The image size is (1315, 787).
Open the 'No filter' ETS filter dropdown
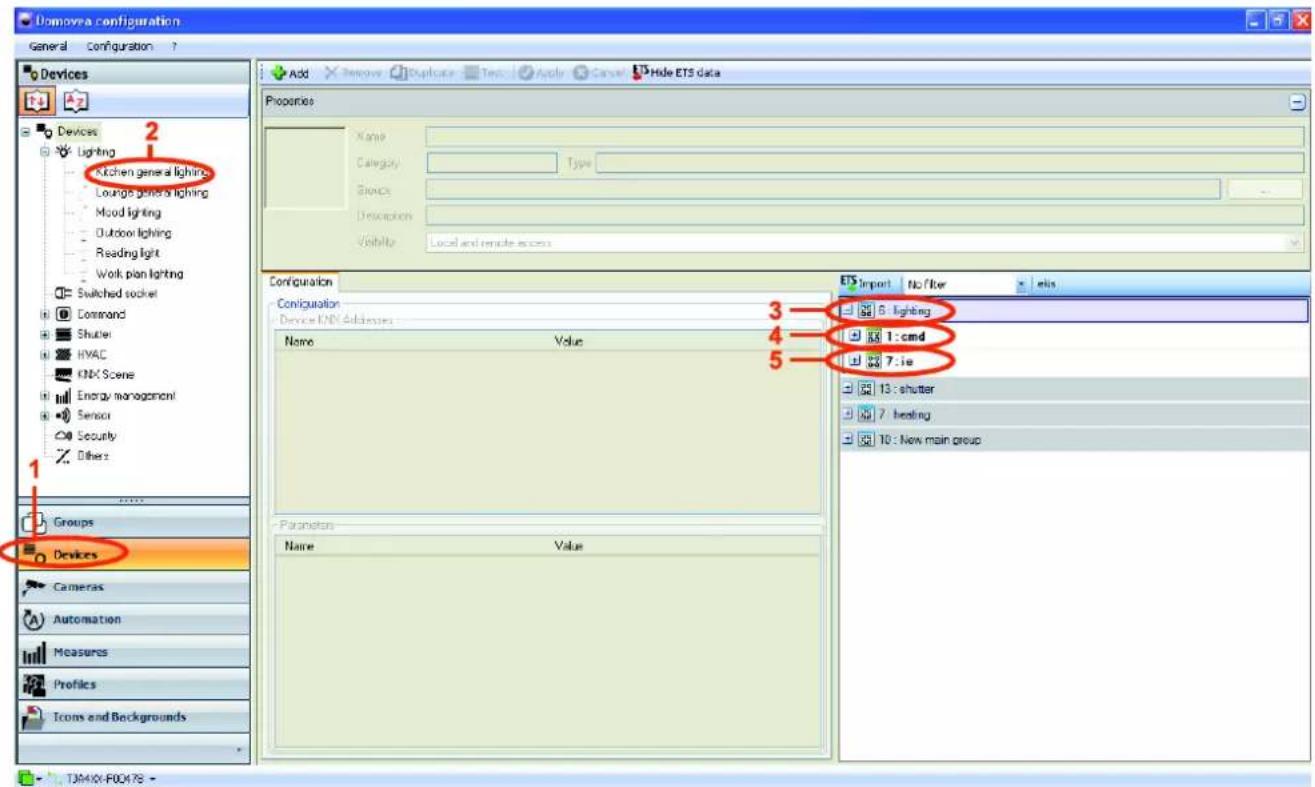click(x=1021, y=285)
